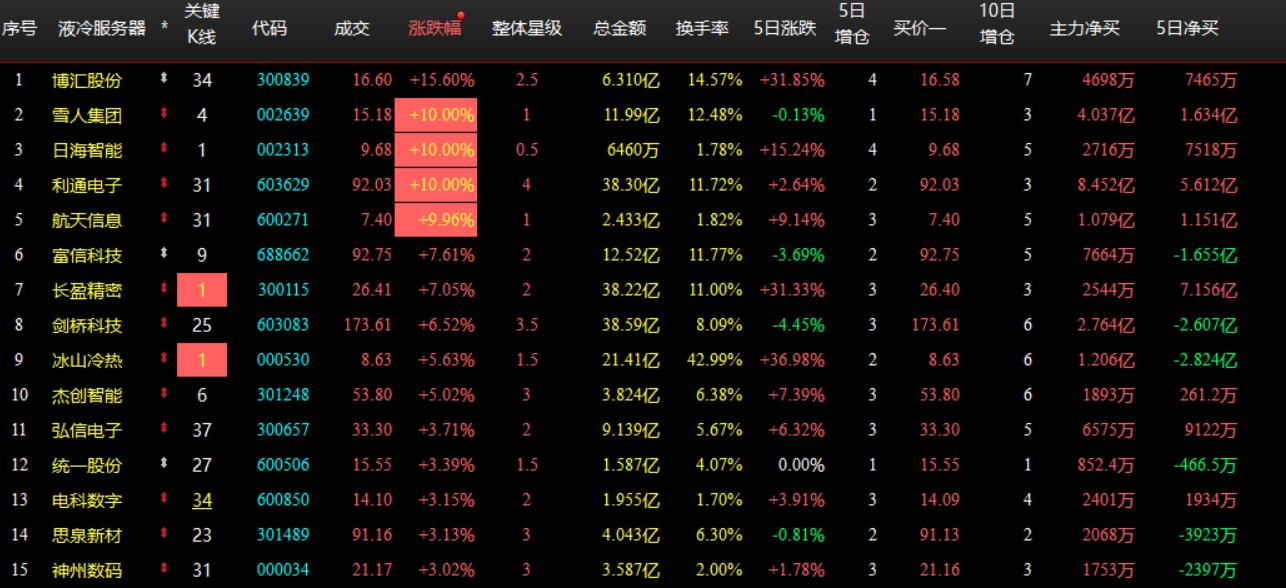The width and height of the screenshot is (1286, 588).
Task: Click total amount 38.59亿
Action: point(632,325)
